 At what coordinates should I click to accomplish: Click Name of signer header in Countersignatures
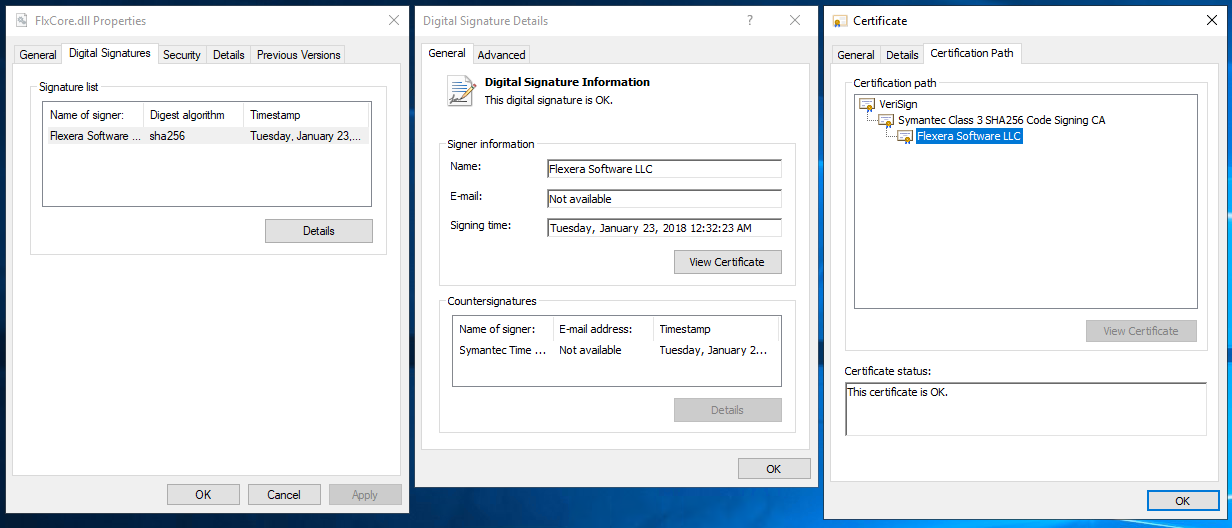(x=503, y=329)
